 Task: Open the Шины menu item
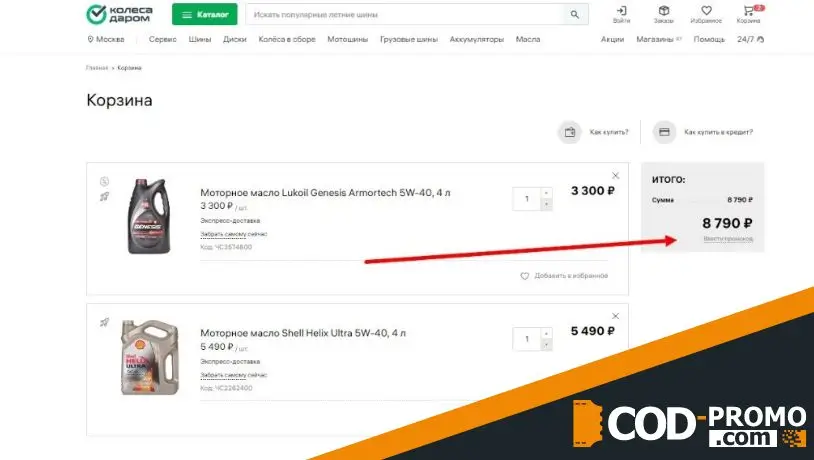(x=200, y=39)
